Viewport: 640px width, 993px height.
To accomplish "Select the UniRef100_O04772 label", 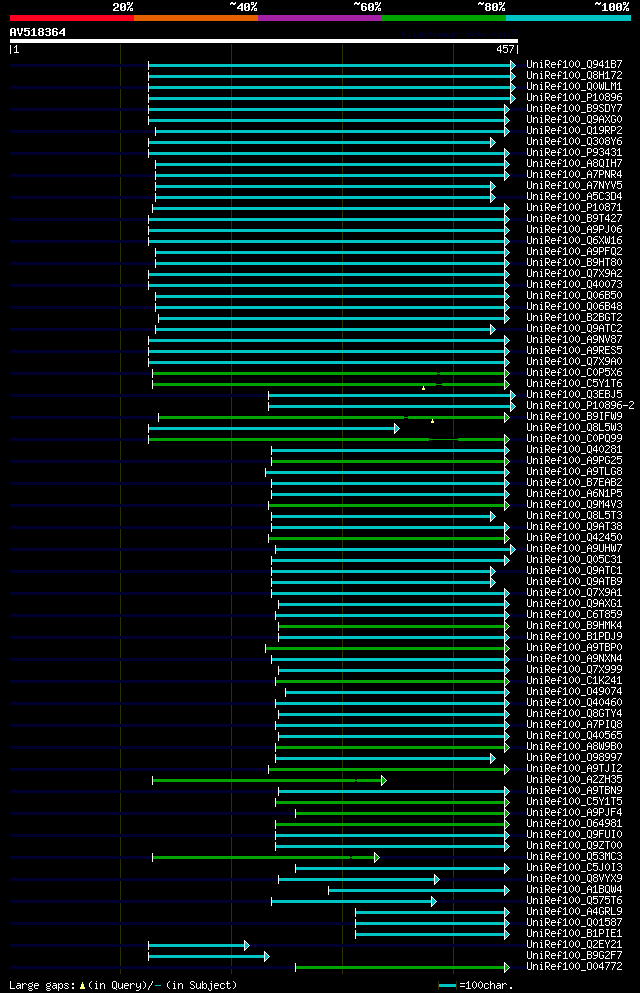I will click(574, 967).
